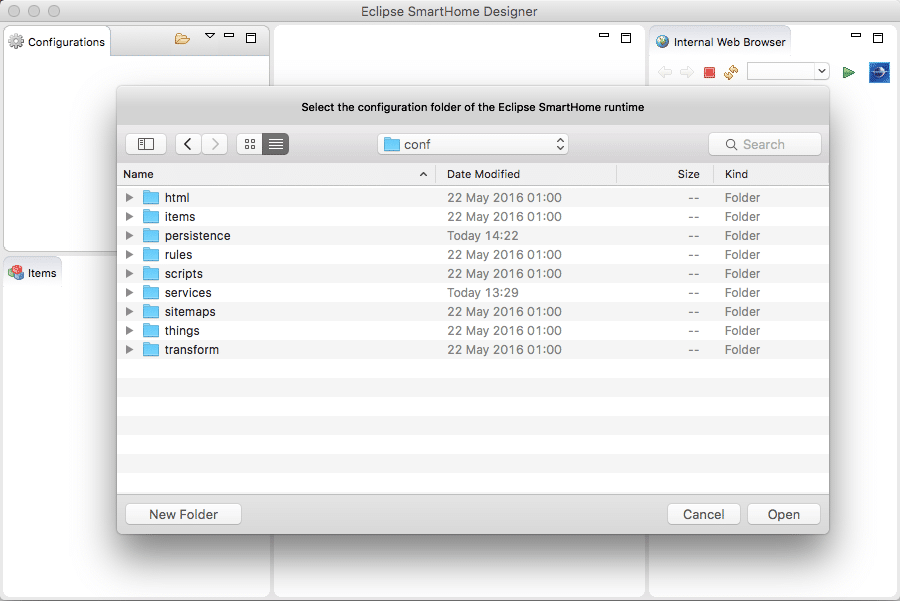The width and height of the screenshot is (900, 601).
Task: Expand the services folder triangle
Action: [x=129, y=292]
